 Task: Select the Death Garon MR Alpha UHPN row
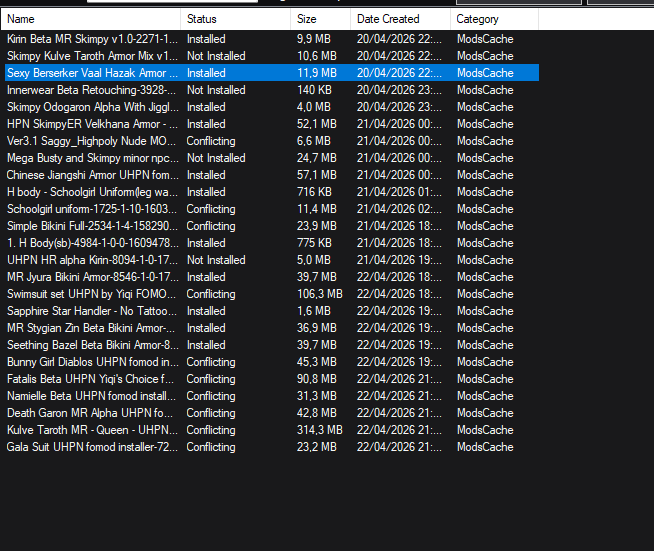272,413
